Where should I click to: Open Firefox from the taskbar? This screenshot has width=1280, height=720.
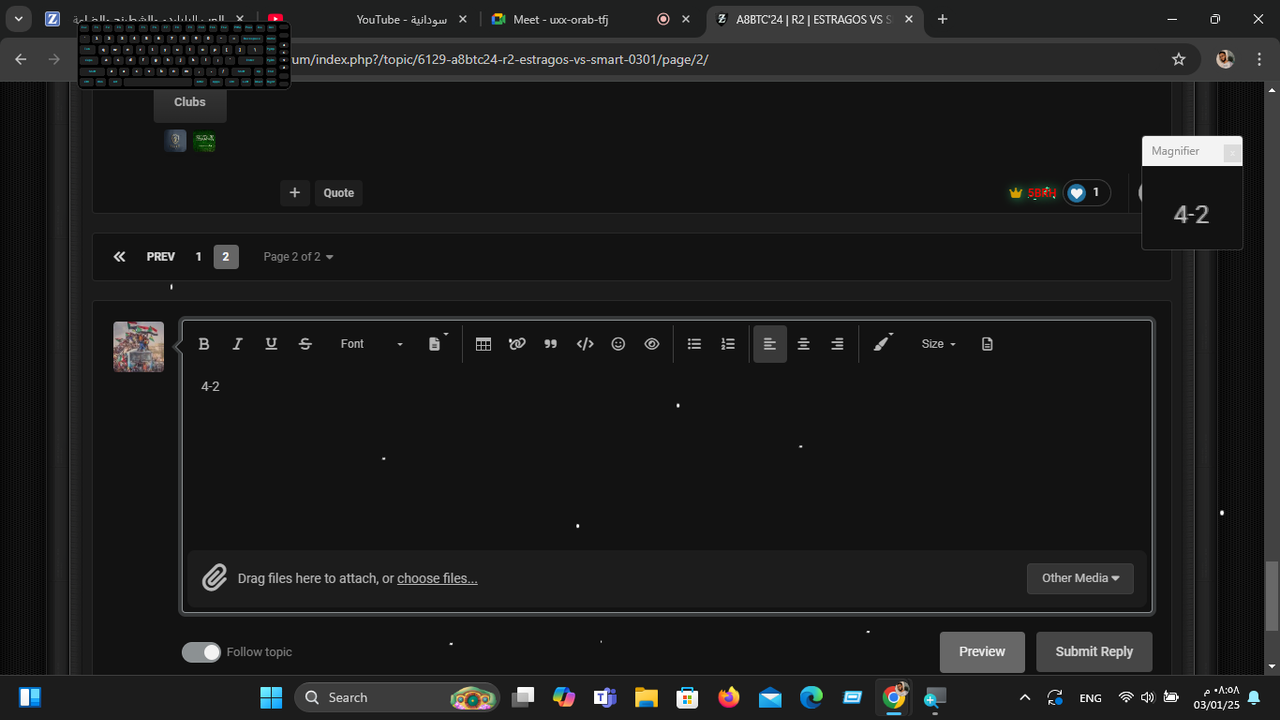point(728,697)
